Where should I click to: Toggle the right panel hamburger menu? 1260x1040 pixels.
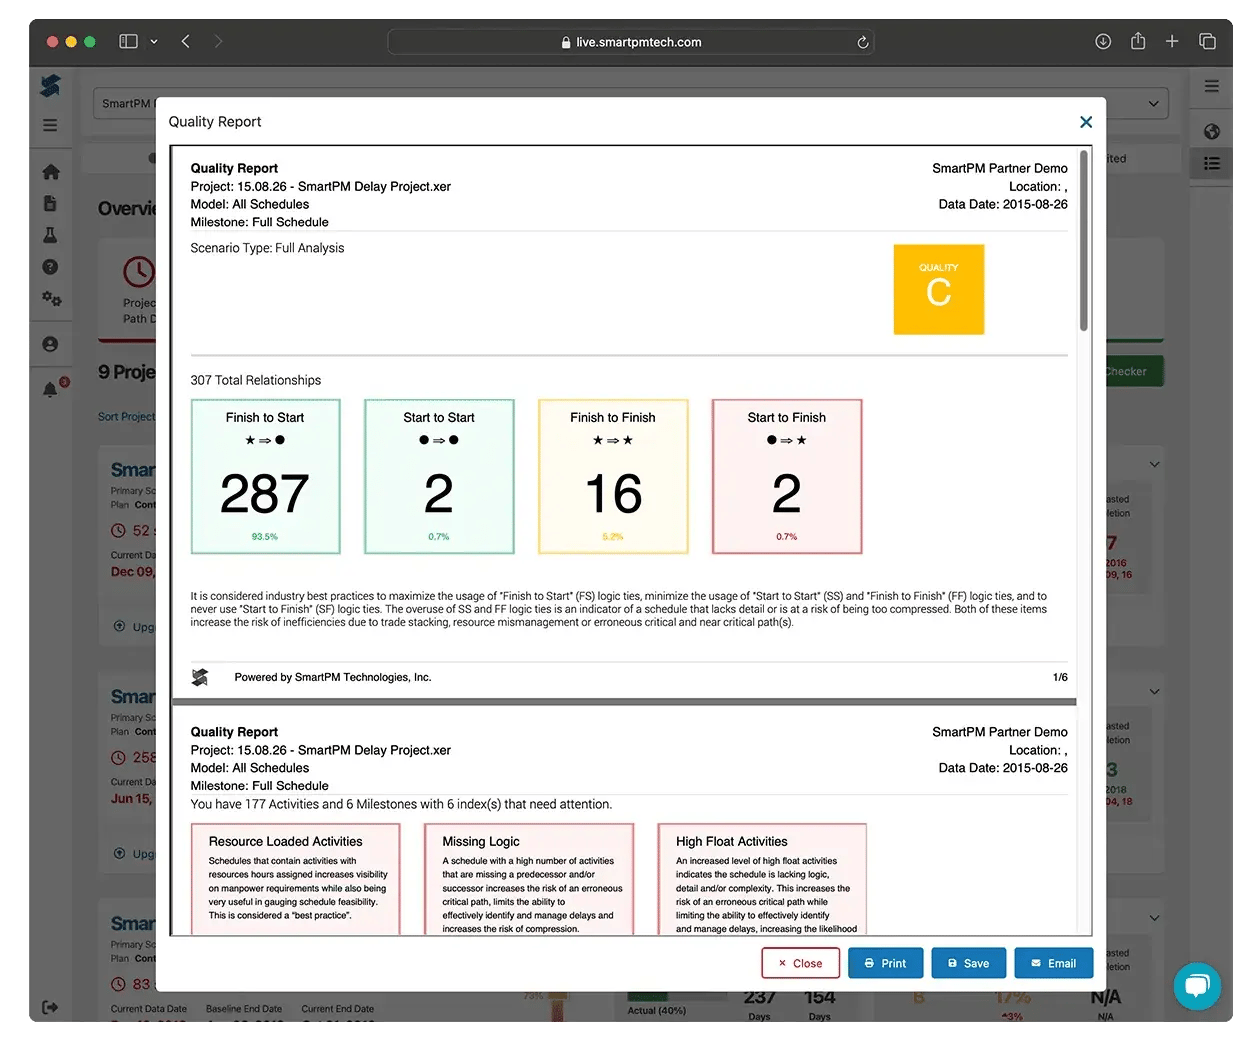click(x=1211, y=87)
